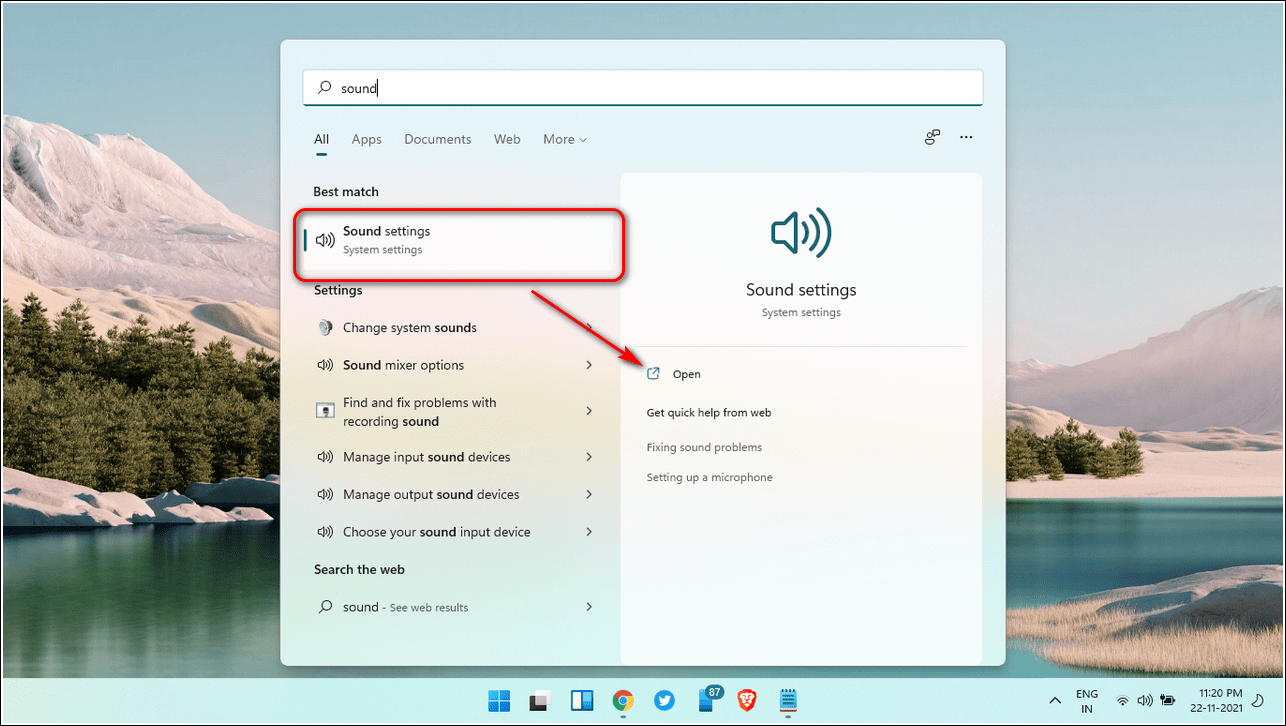Expand the Sound mixer options arrow
Image resolution: width=1286 pixels, height=726 pixels.
tap(589, 365)
